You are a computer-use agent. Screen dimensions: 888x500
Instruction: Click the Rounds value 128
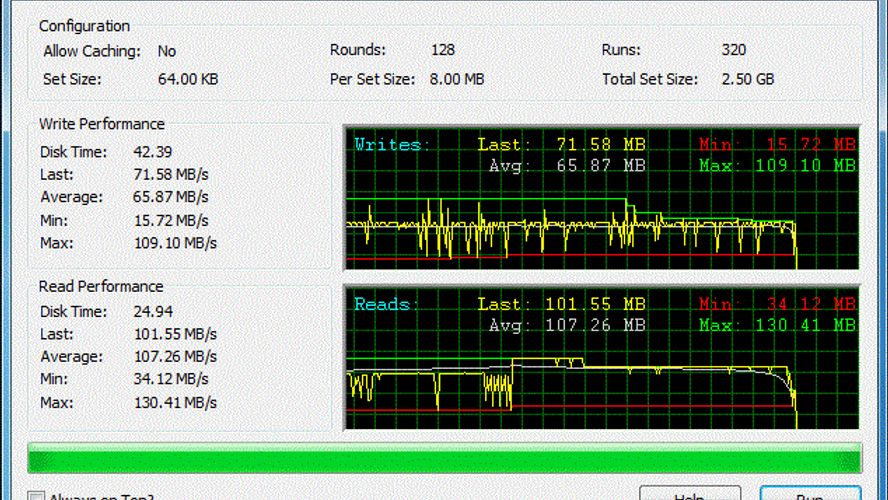[443, 50]
